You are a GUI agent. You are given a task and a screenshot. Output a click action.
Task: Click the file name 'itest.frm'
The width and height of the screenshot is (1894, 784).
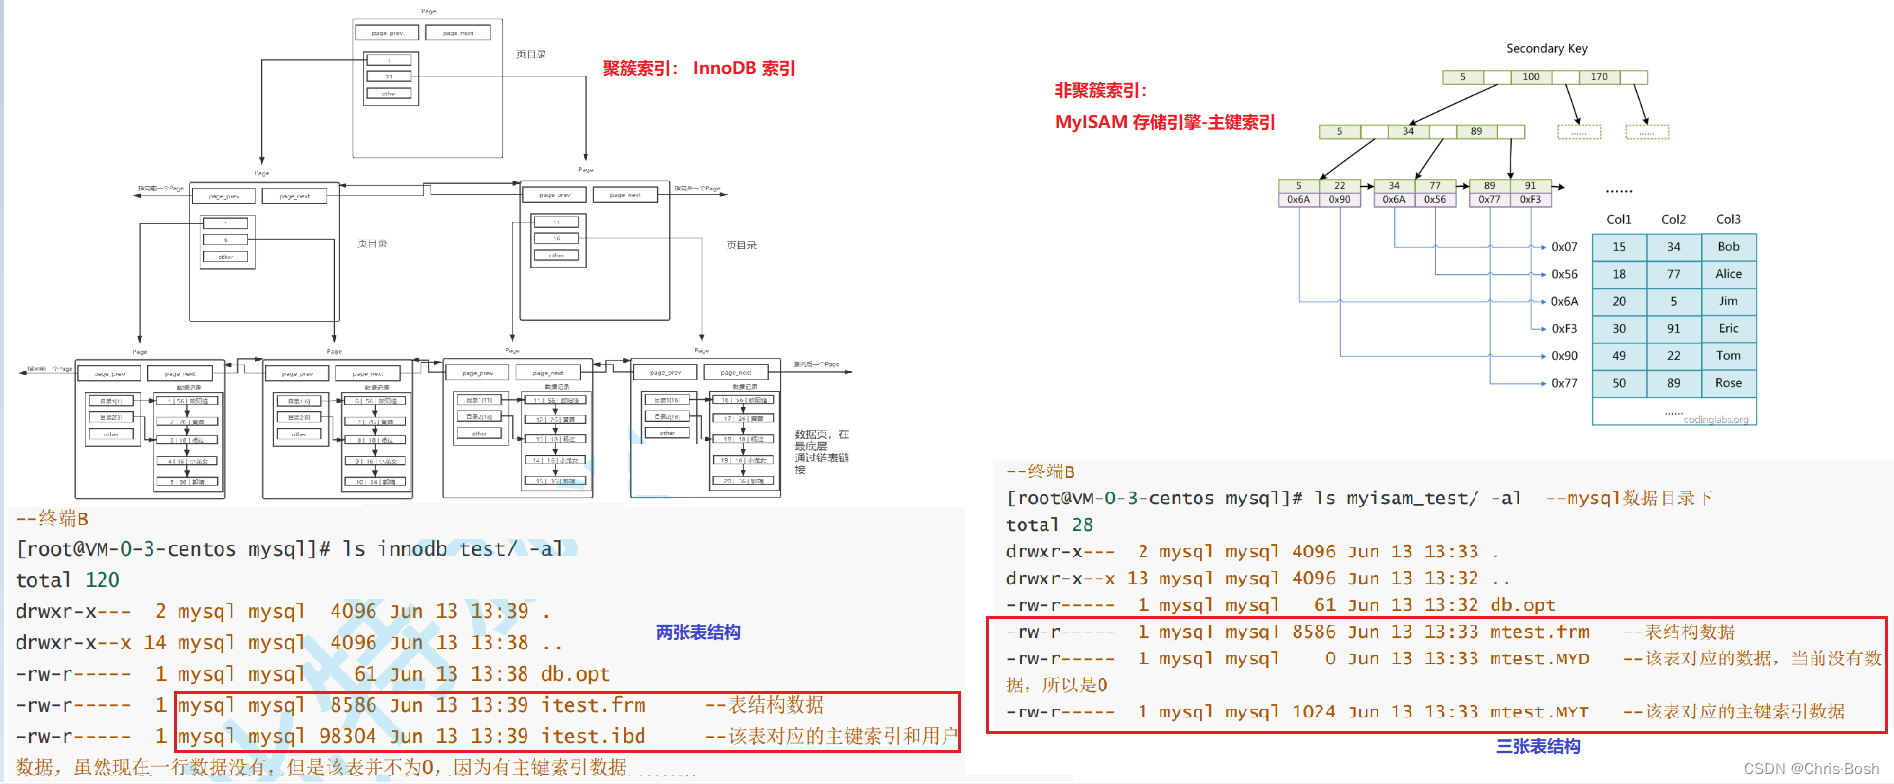(593, 705)
